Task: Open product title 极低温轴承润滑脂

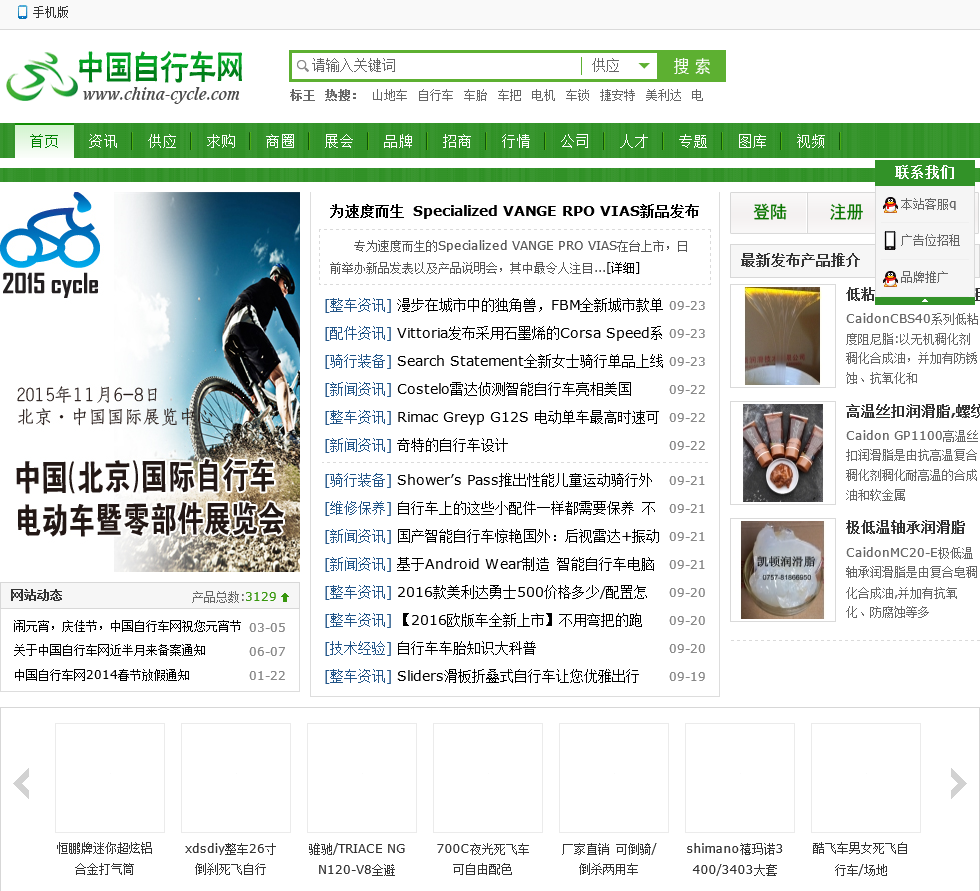Action: pos(905,527)
